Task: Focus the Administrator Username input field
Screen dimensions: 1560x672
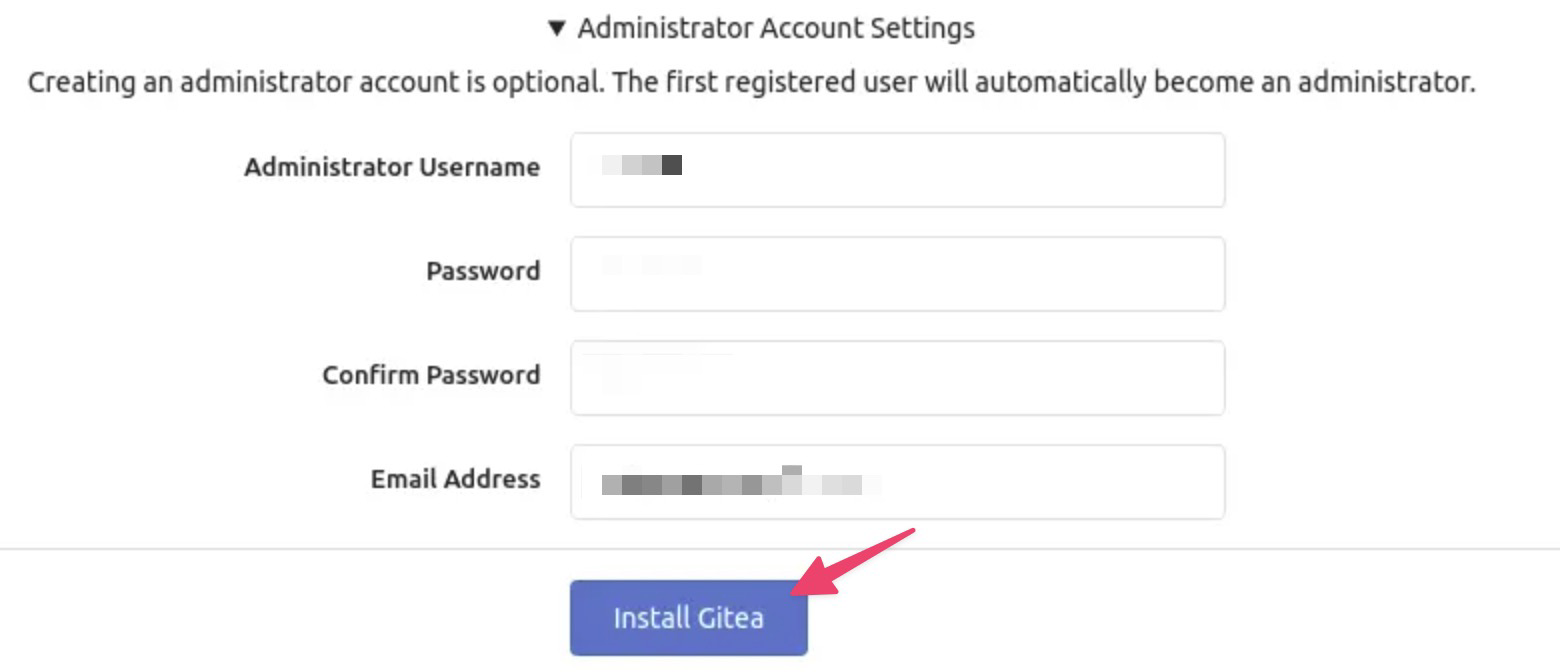Action: 897,170
